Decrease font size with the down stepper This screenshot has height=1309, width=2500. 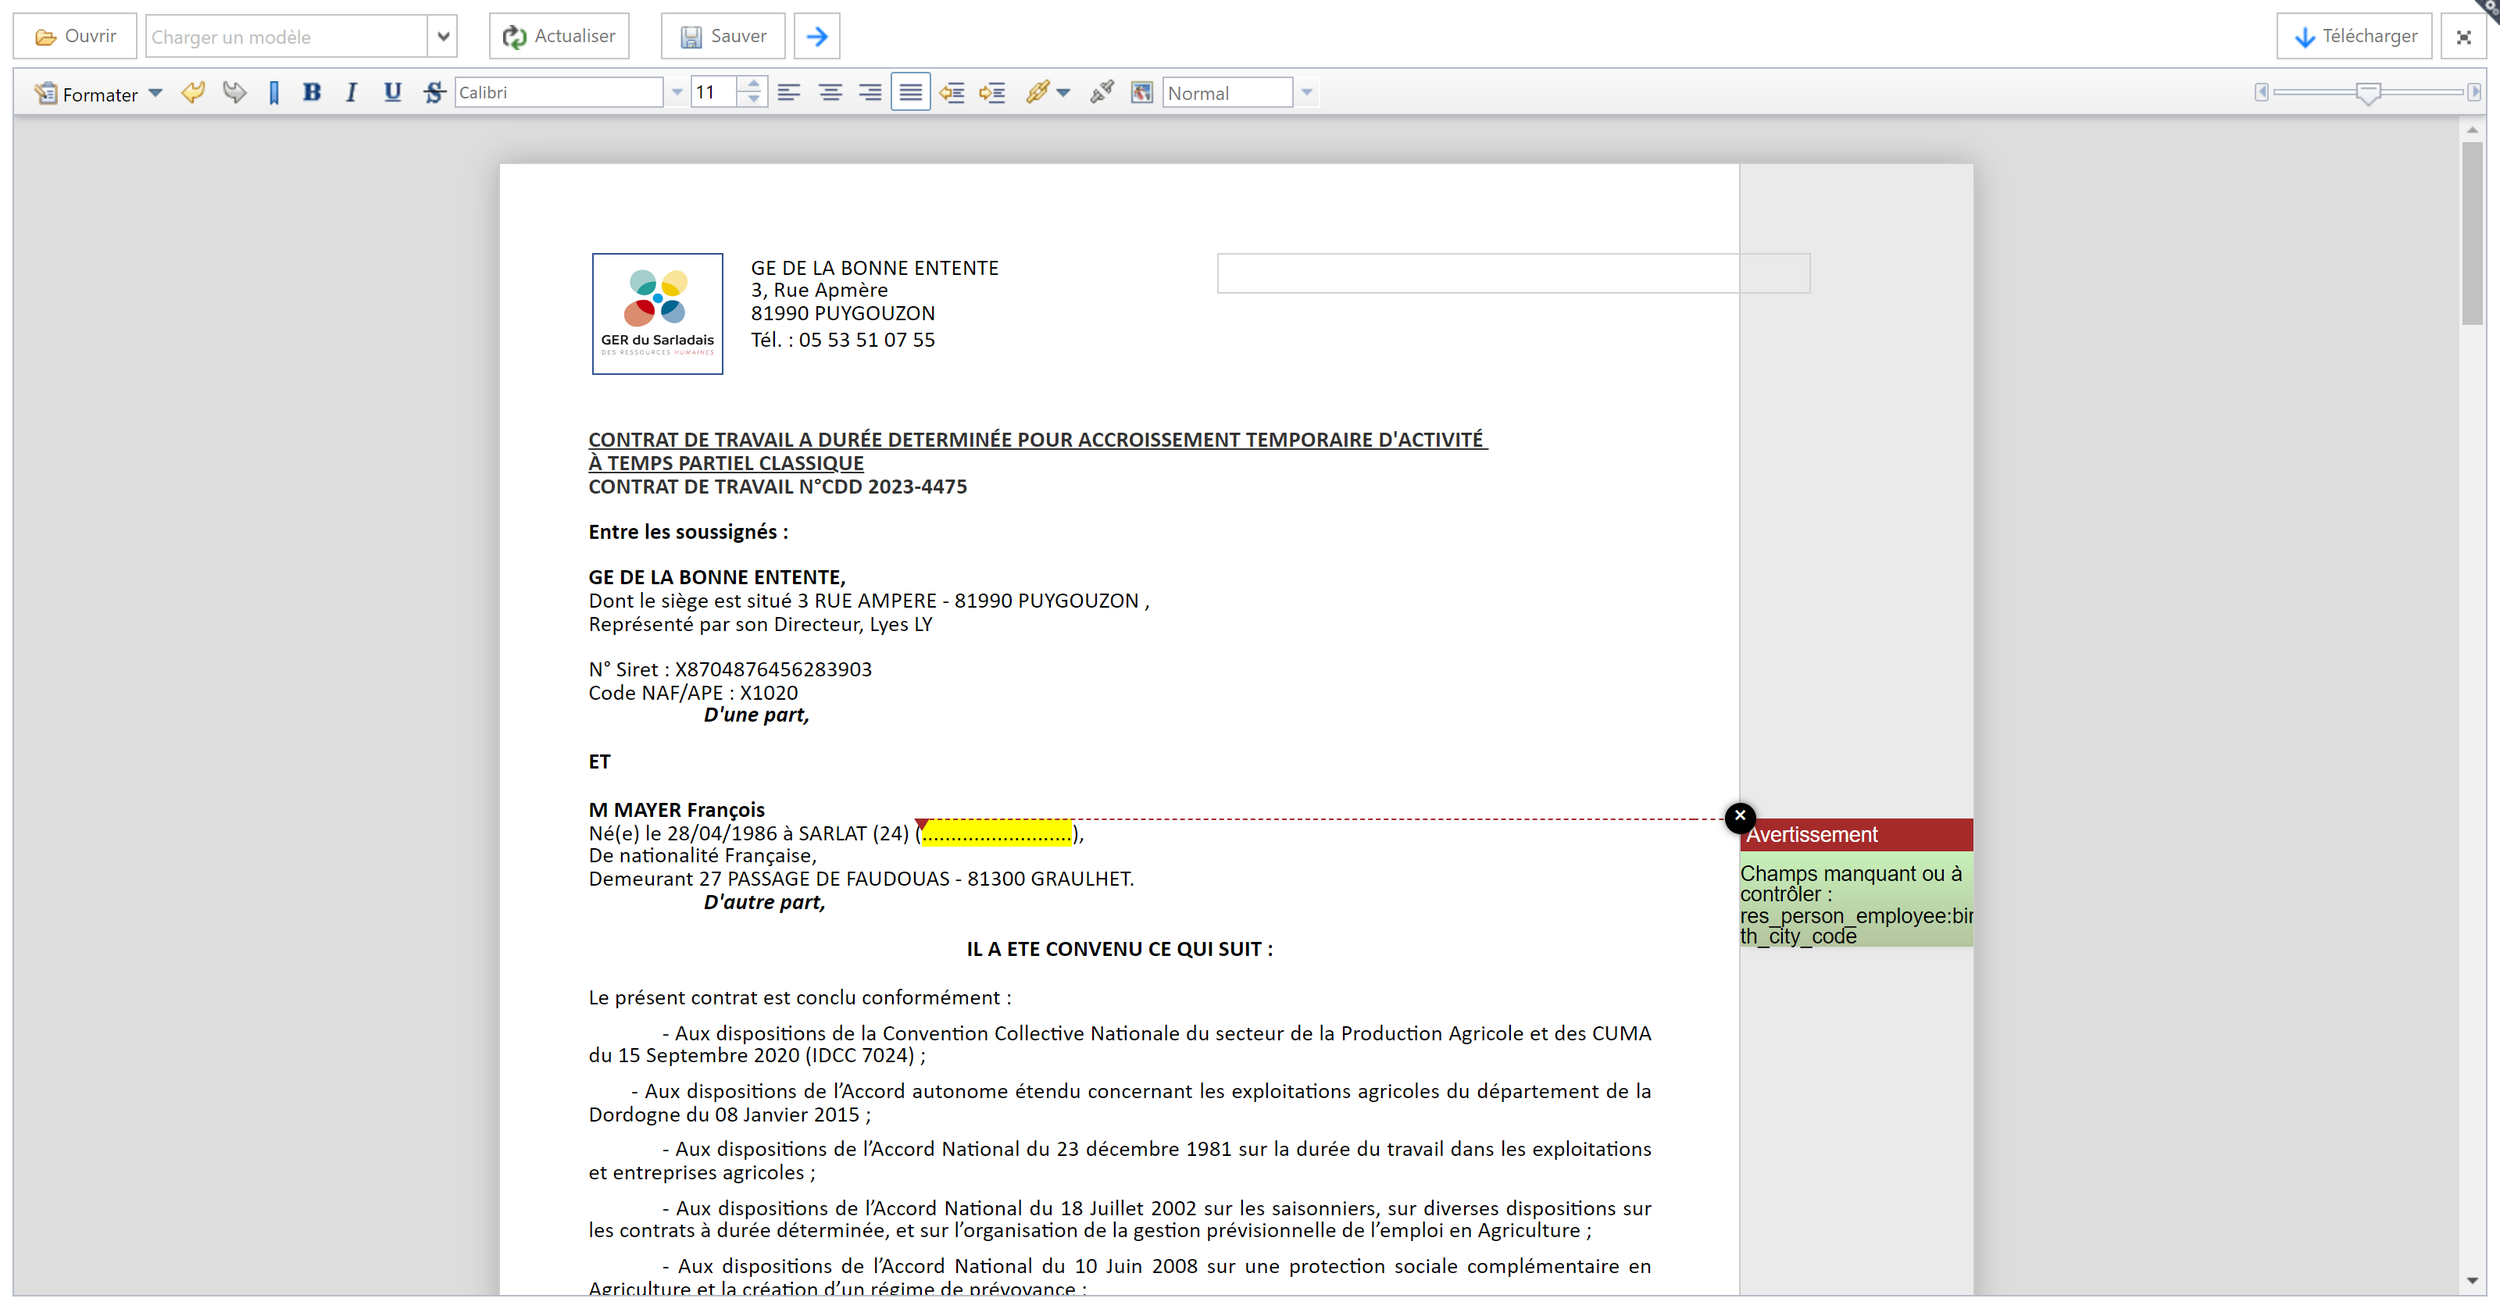[x=753, y=100]
